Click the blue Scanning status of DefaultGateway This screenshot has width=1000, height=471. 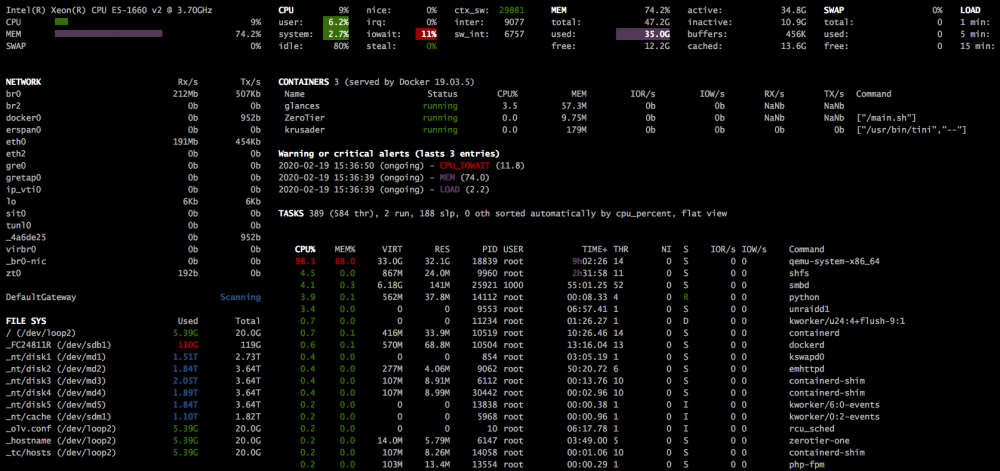(x=240, y=297)
